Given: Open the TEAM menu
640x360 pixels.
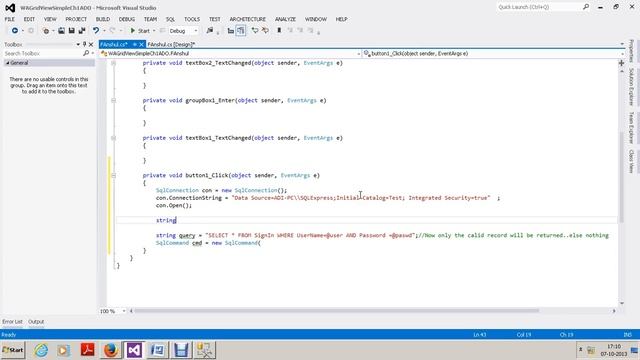Looking at the screenshot, I should [x=150, y=19].
